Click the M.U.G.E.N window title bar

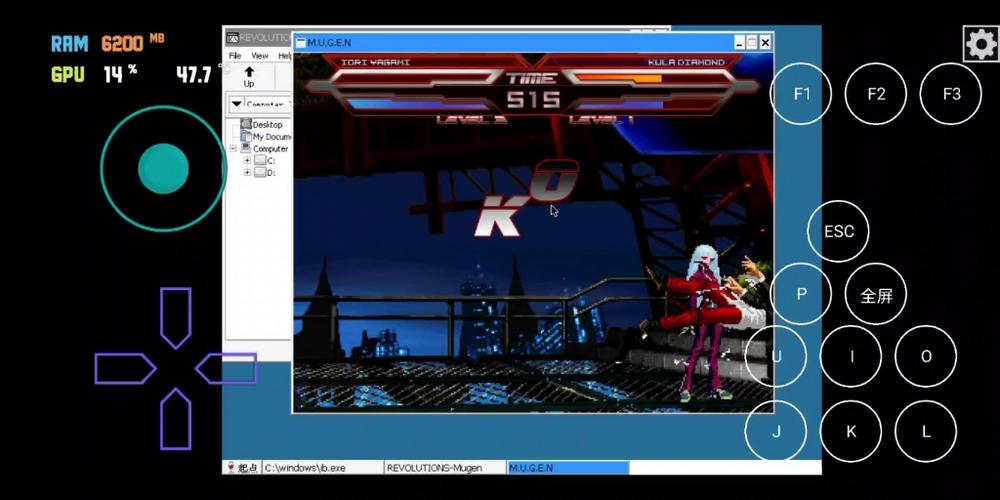(x=533, y=43)
